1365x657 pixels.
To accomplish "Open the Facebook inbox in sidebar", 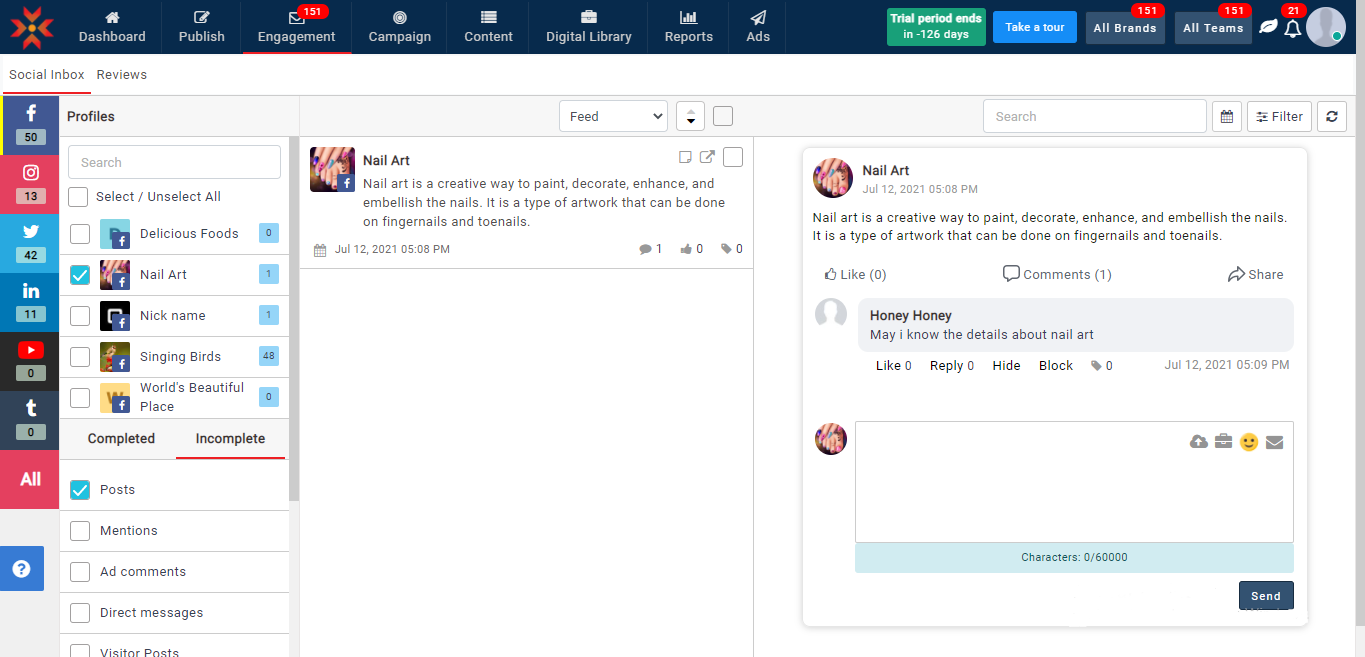I will 30,125.
